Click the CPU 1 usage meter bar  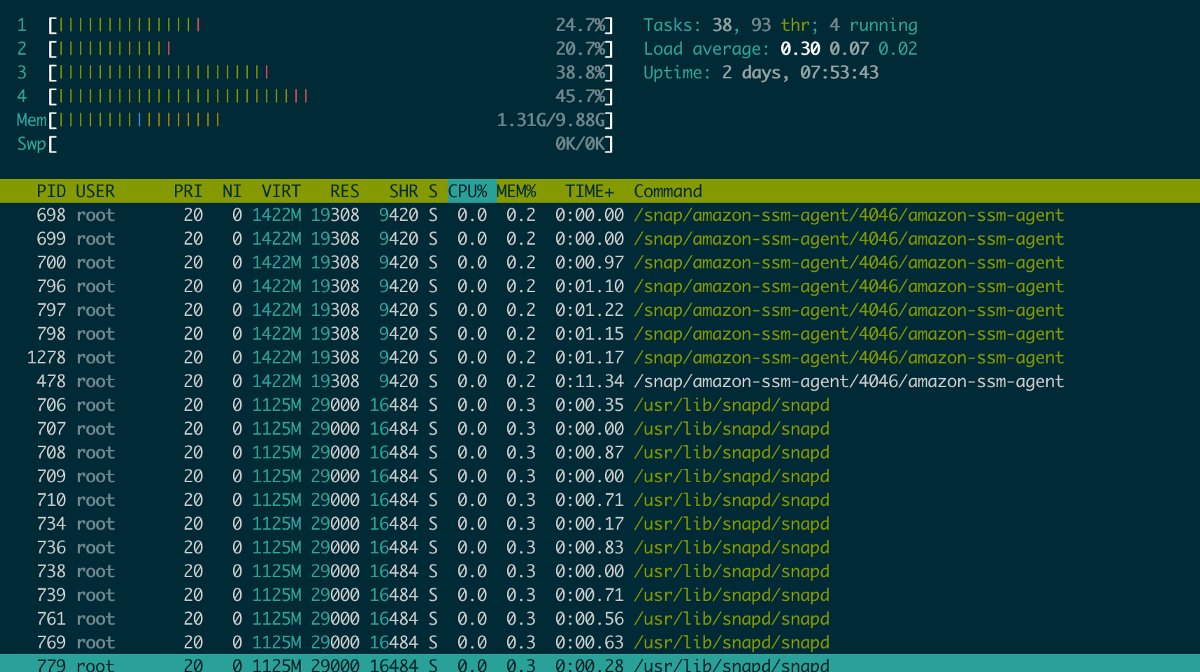(x=331, y=24)
